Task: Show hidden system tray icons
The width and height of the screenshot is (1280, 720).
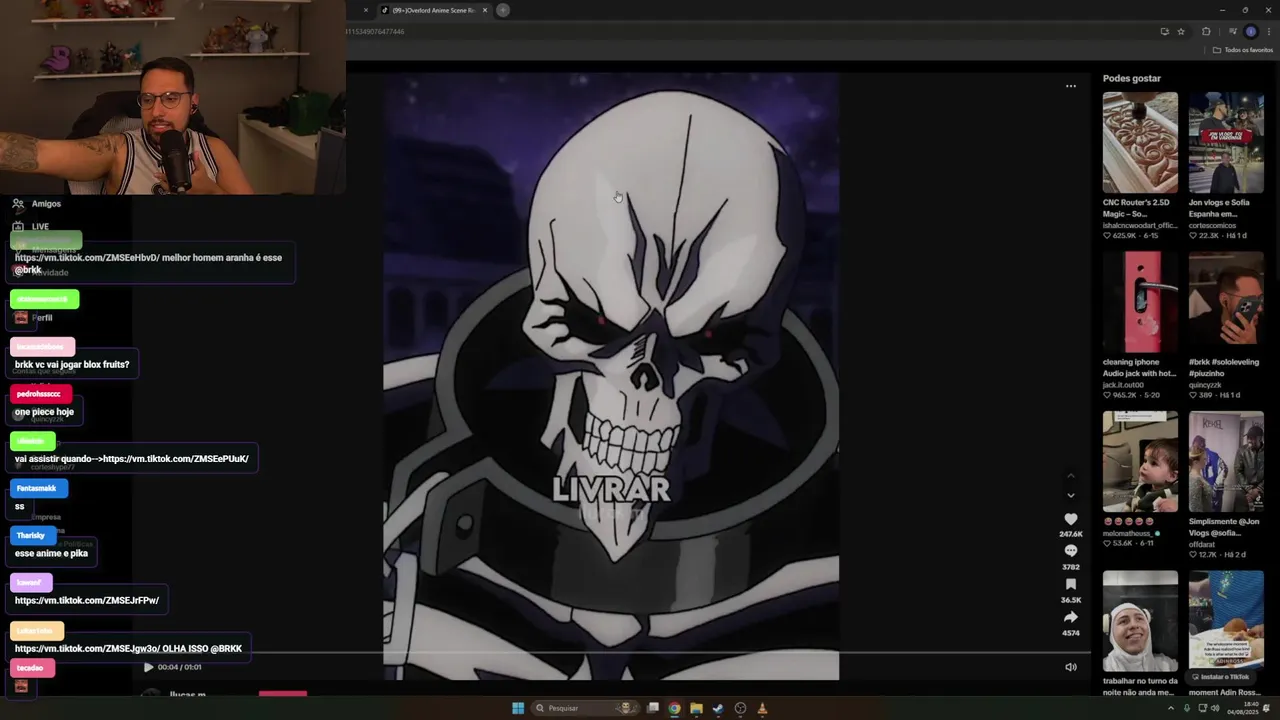Action: click(1171, 708)
